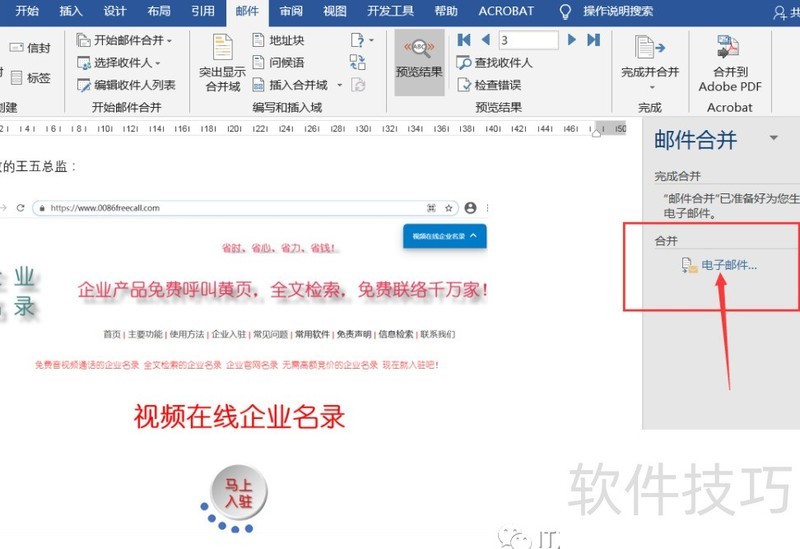This screenshot has height=549, width=800.
Task: Click the lightbulb tell-me icon
Action: point(565,11)
